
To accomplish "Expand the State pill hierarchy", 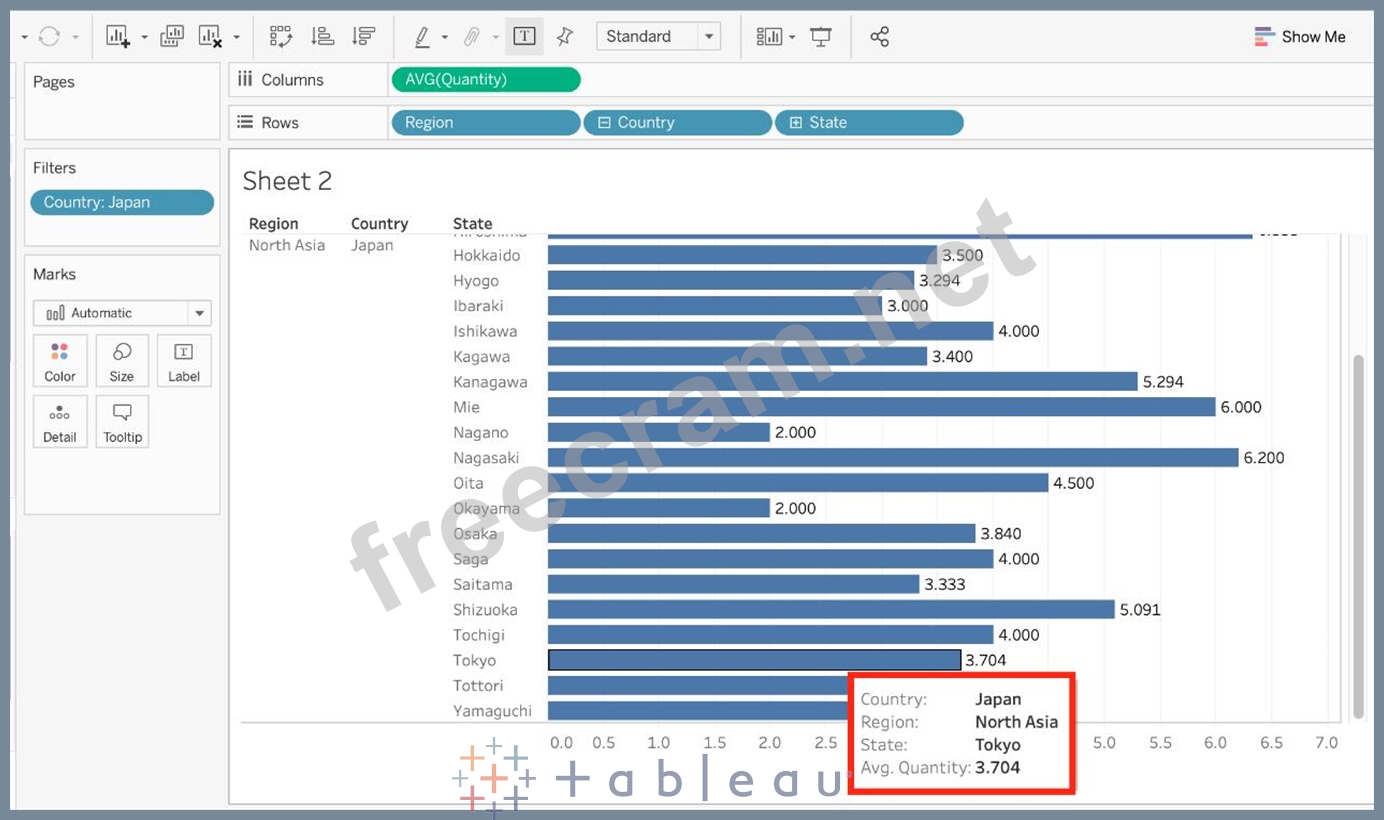I will click(796, 123).
